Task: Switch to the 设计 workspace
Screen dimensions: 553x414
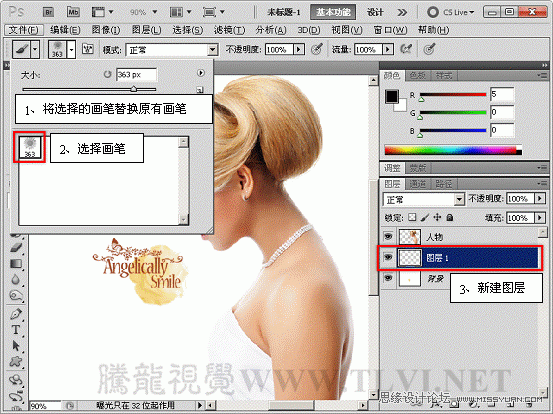Action: (x=375, y=12)
